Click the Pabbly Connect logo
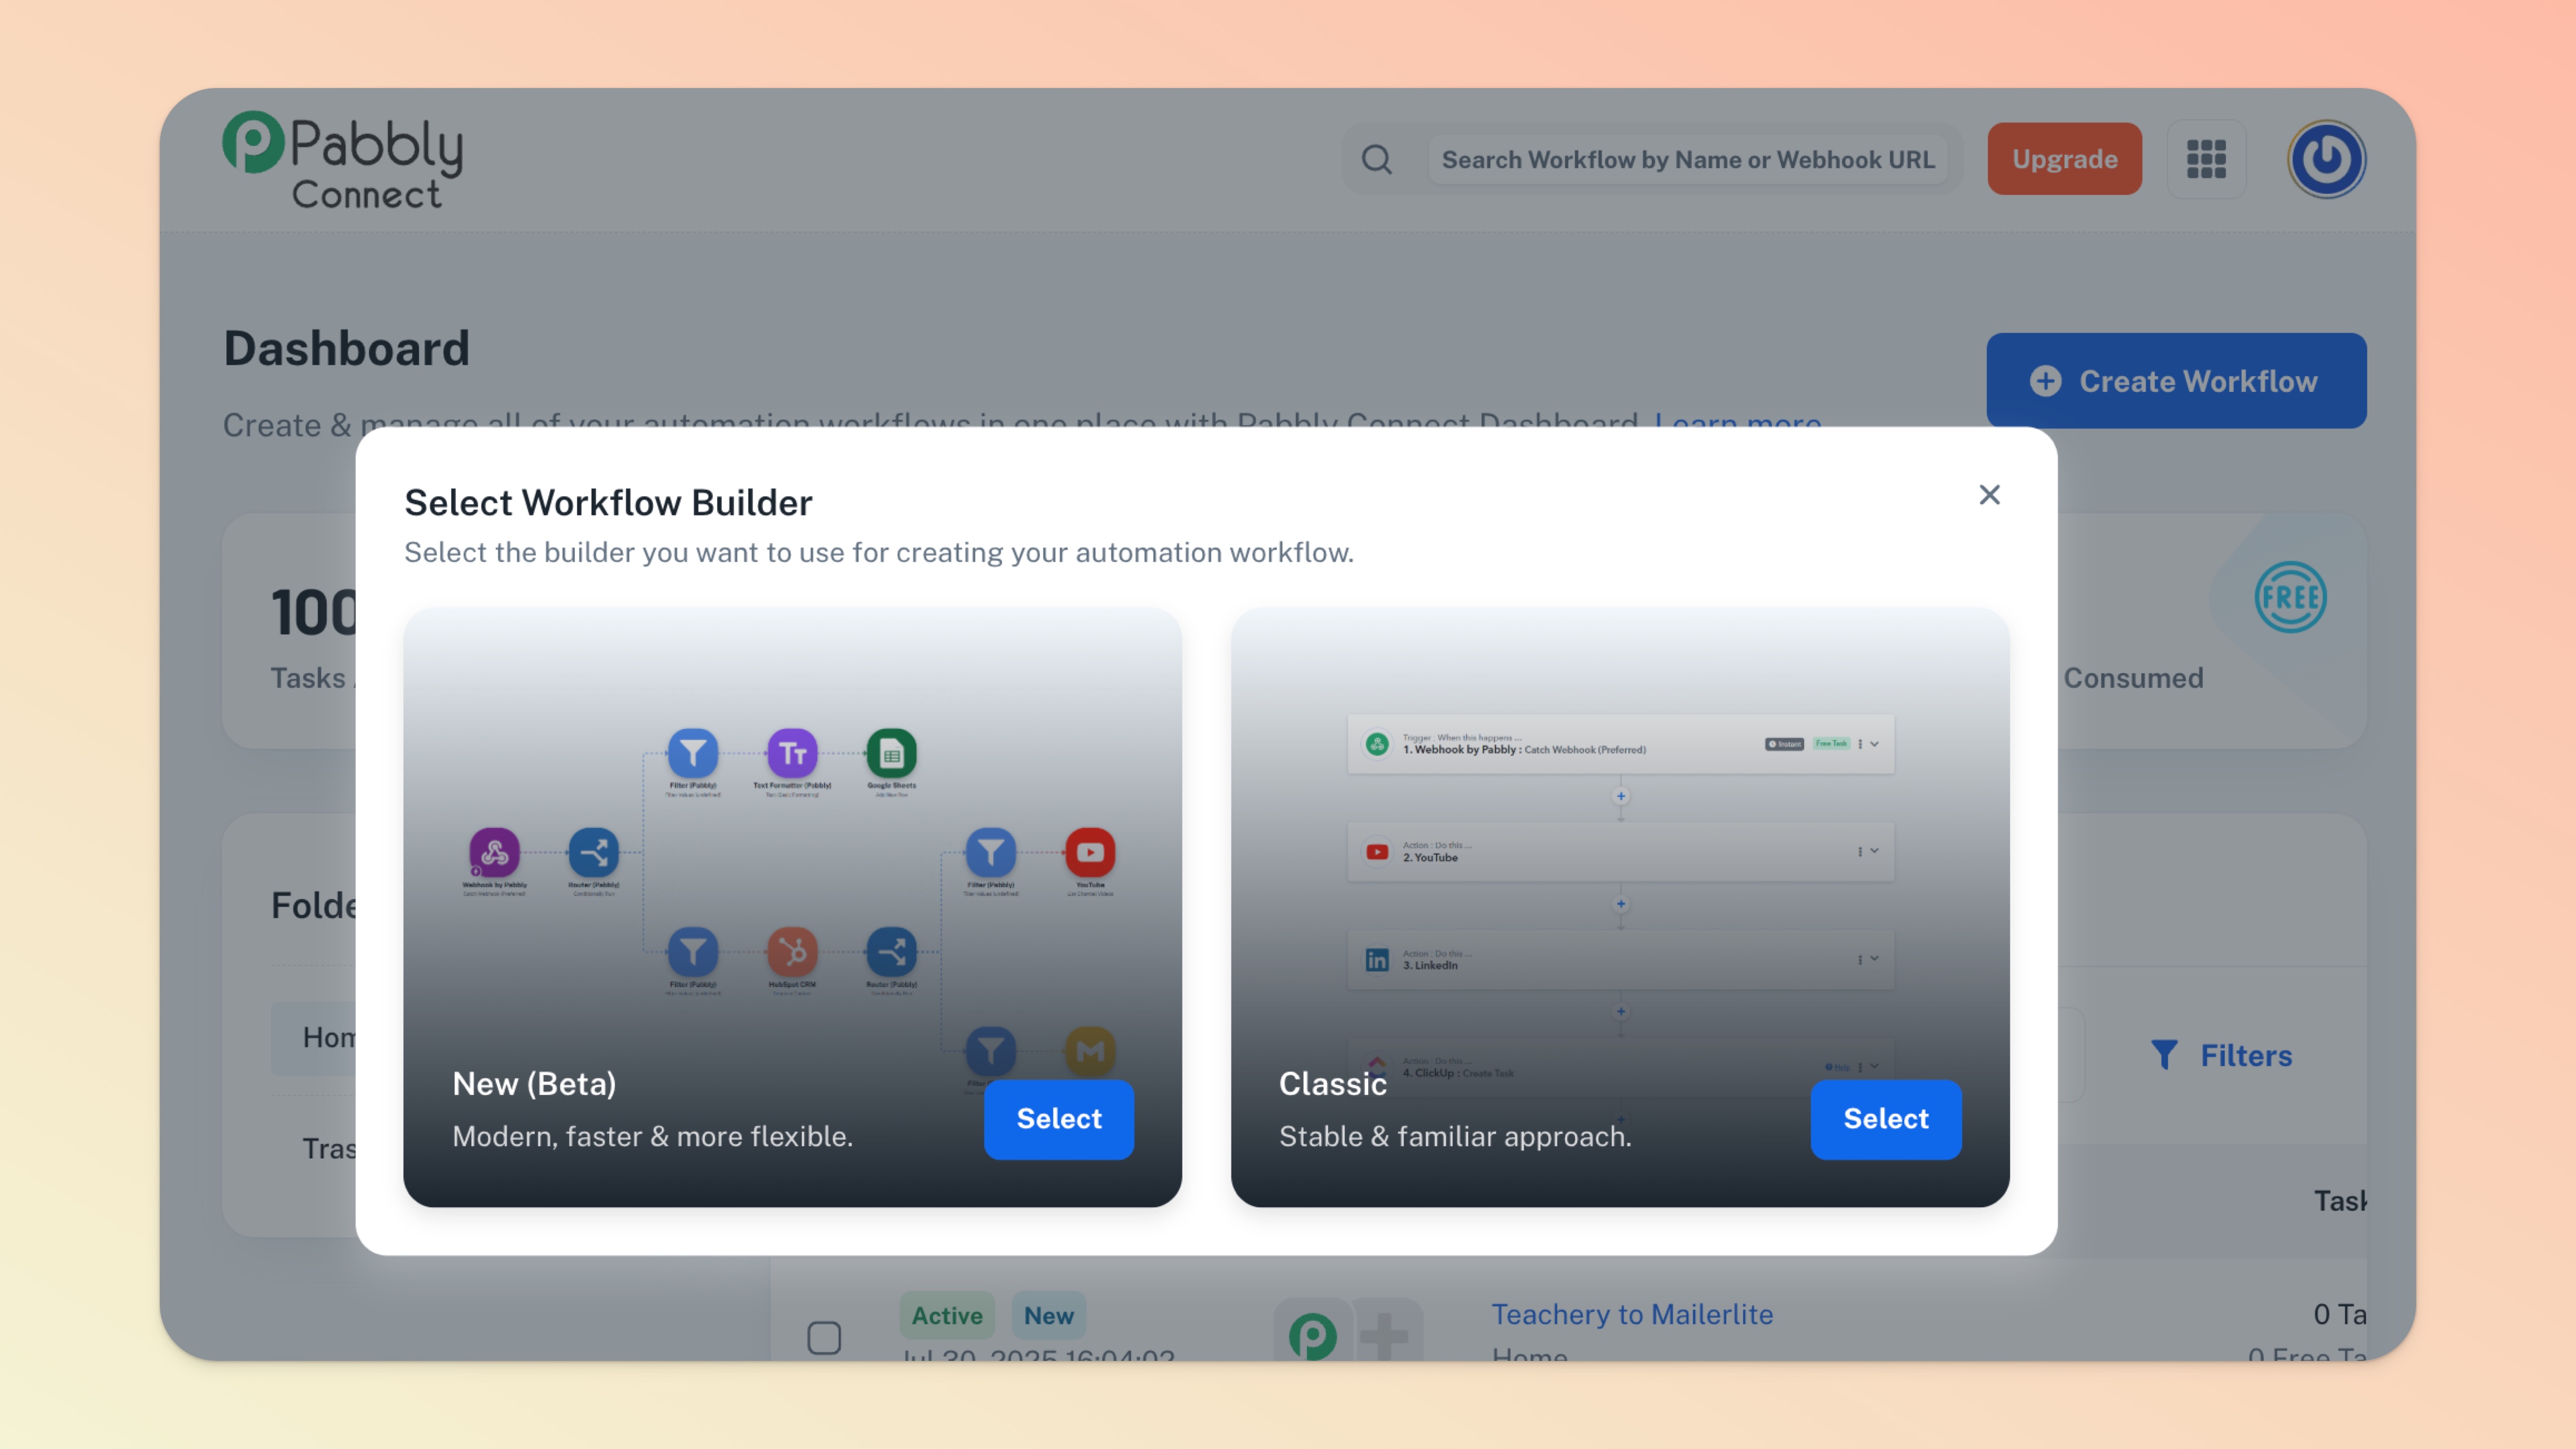2576x1449 pixels. pyautogui.click(x=342, y=160)
